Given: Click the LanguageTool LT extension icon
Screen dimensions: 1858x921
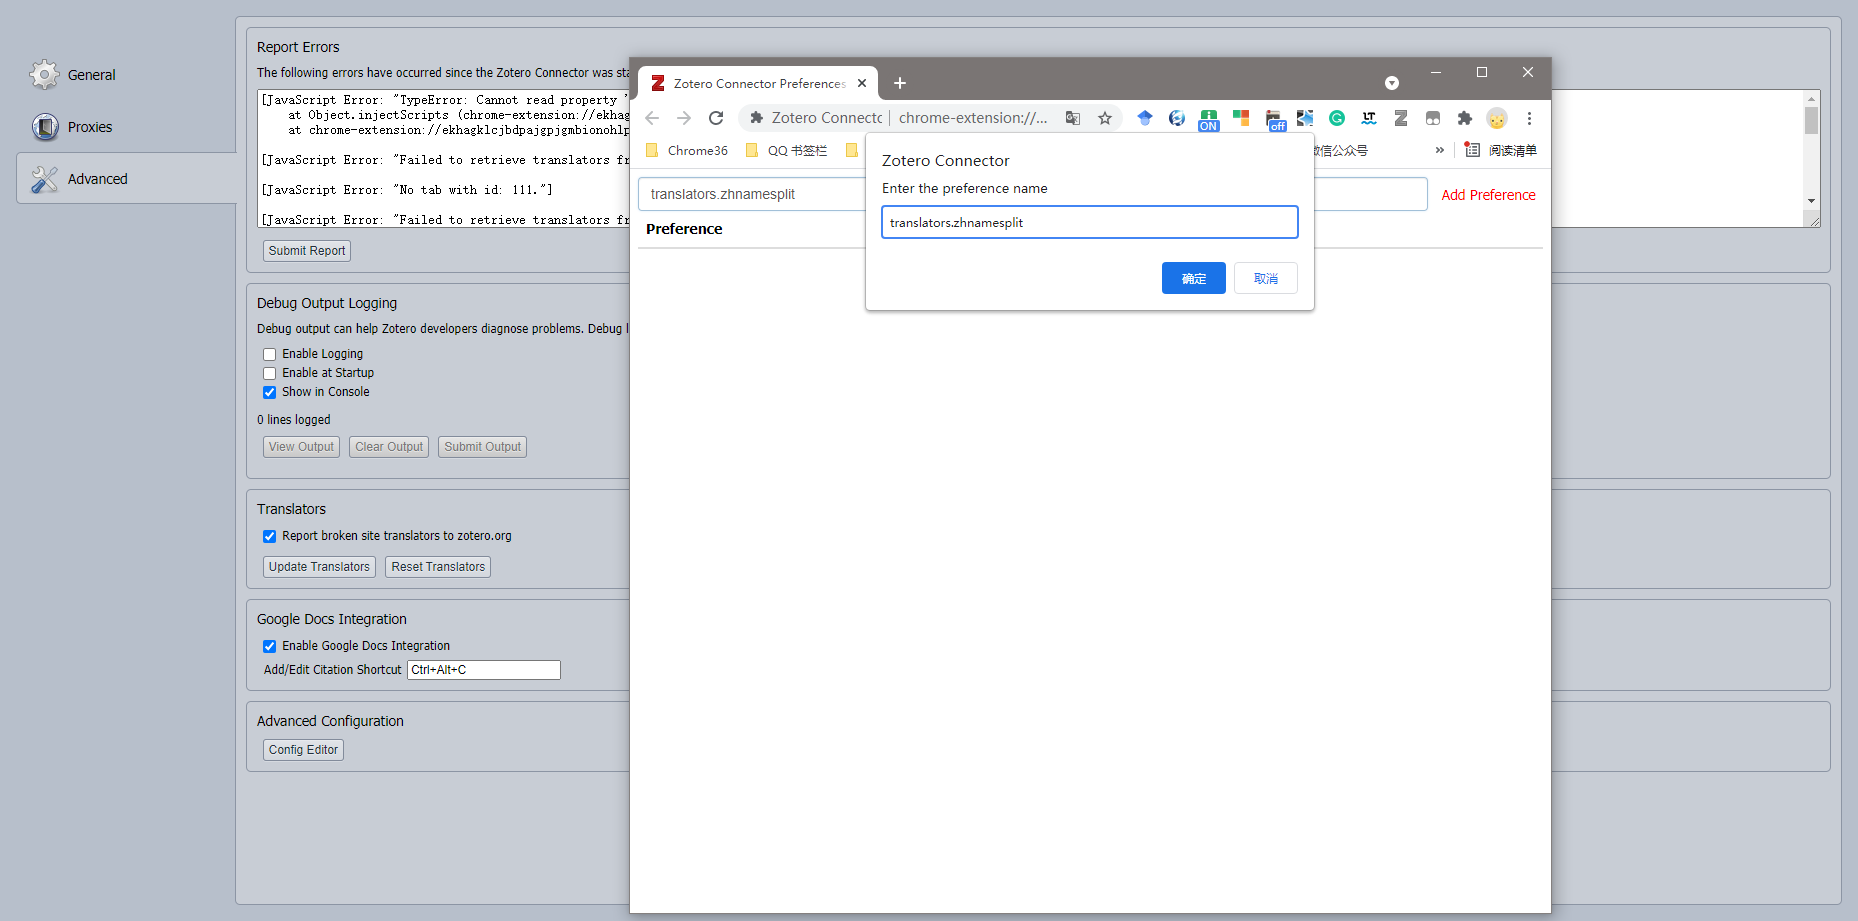Looking at the screenshot, I should click(1369, 118).
